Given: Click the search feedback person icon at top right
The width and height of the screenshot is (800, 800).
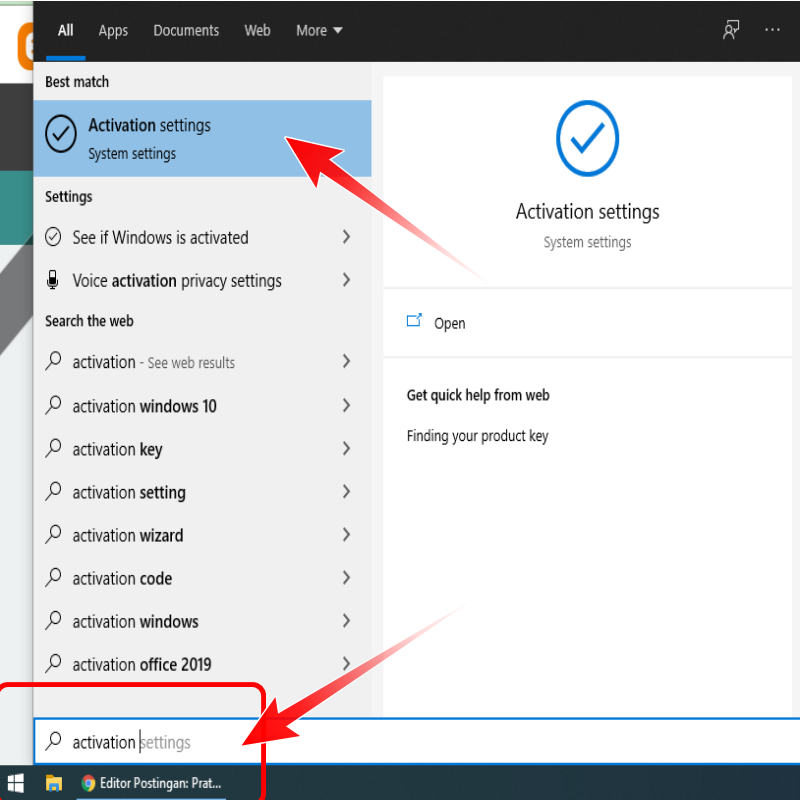Looking at the screenshot, I should click(731, 30).
